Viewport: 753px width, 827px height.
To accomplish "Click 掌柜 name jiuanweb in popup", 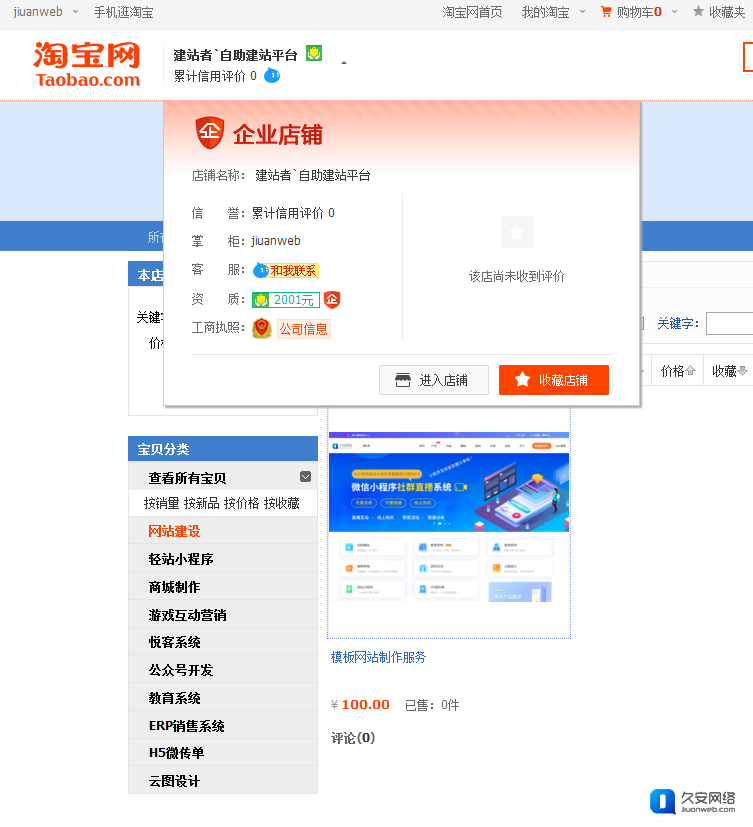I will coord(276,241).
